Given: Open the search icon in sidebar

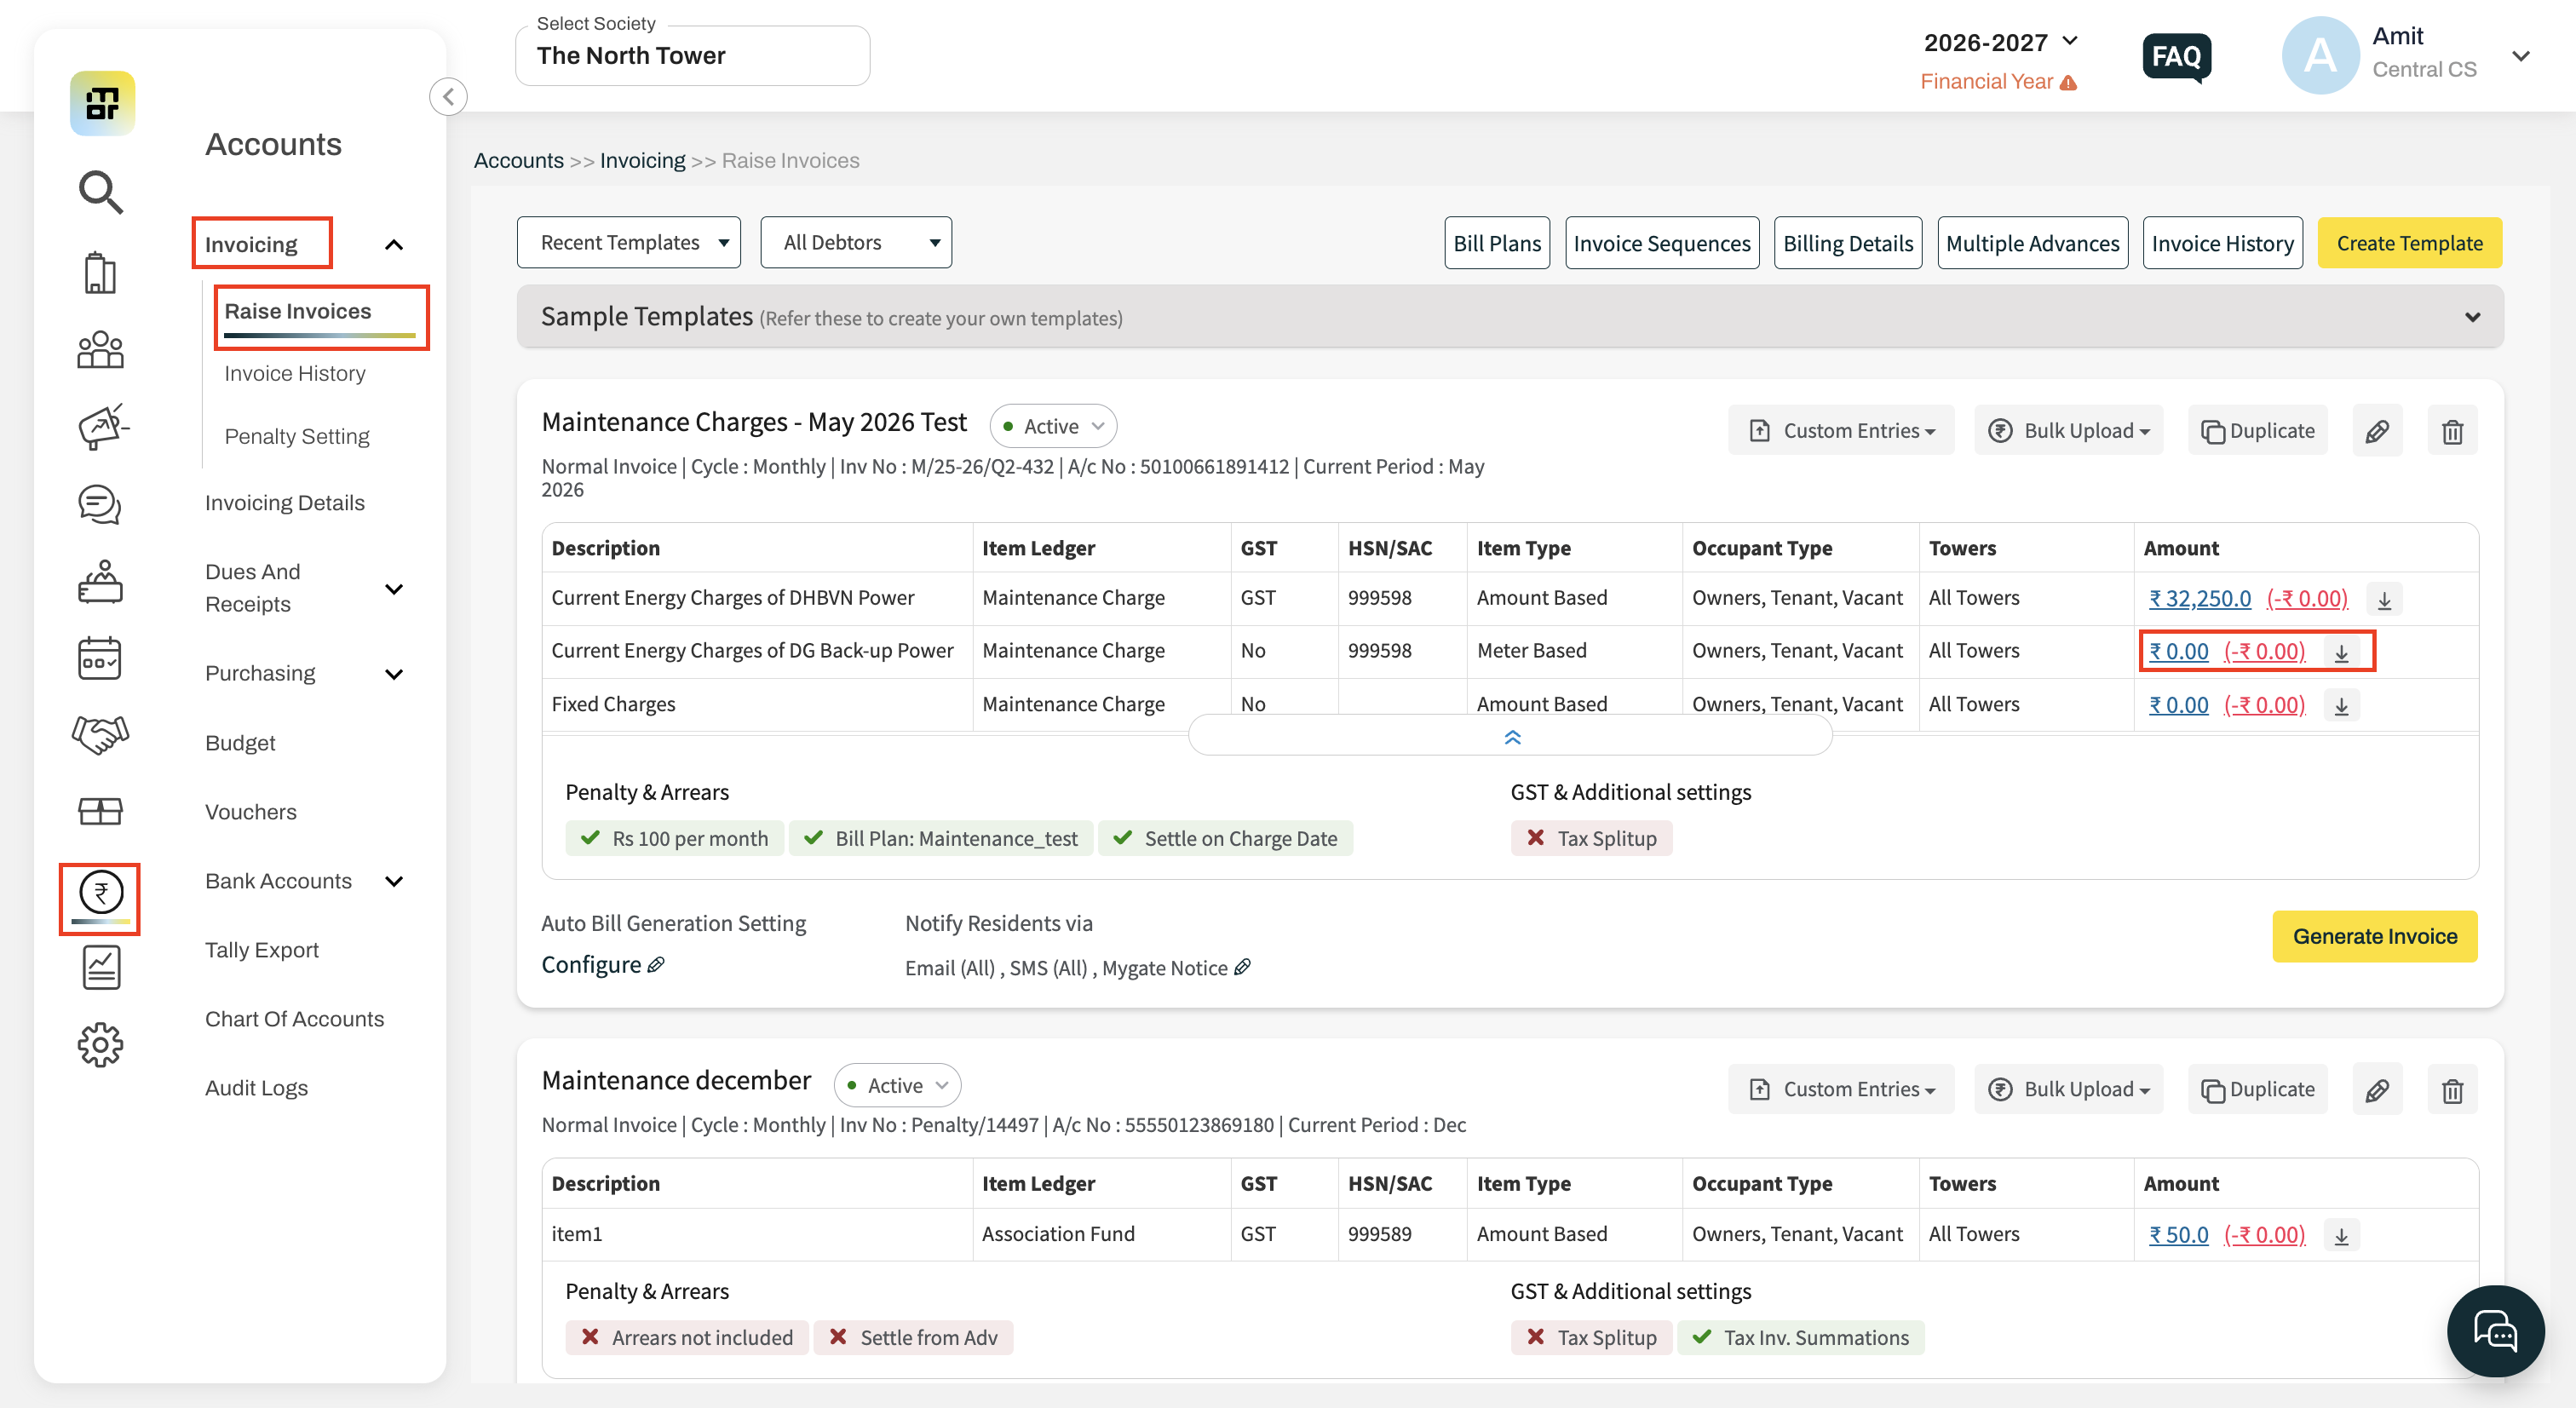Looking at the screenshot, I should (x=100, y=192).
